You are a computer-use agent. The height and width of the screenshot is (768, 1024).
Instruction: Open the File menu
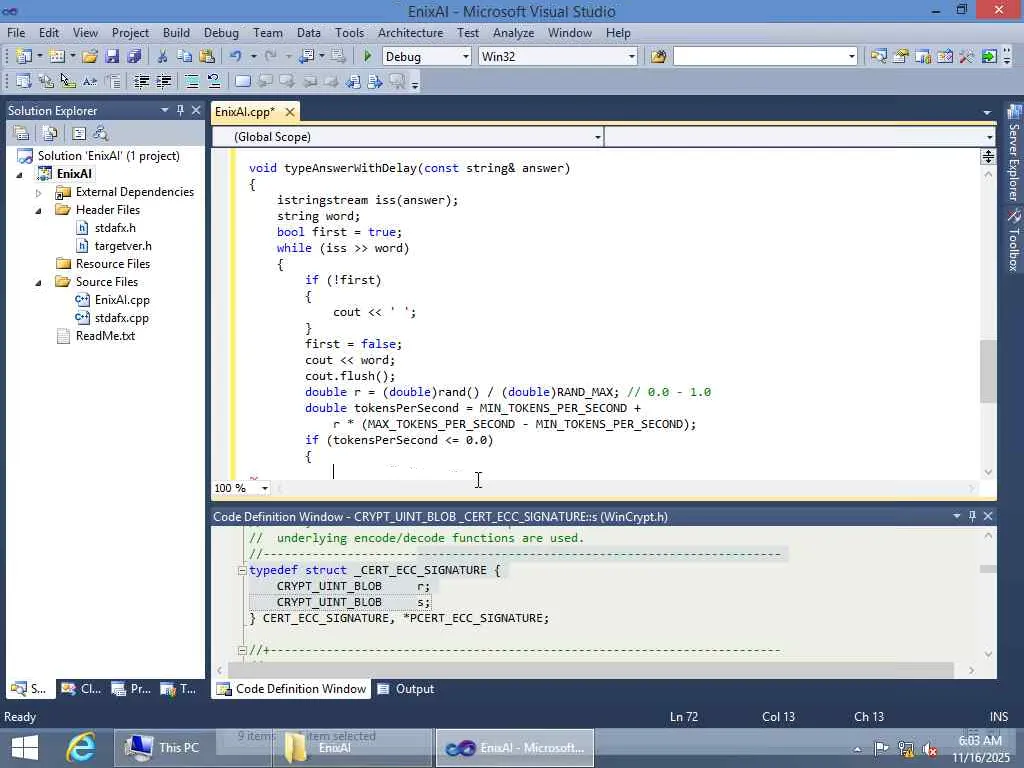[x=16, y=33]
